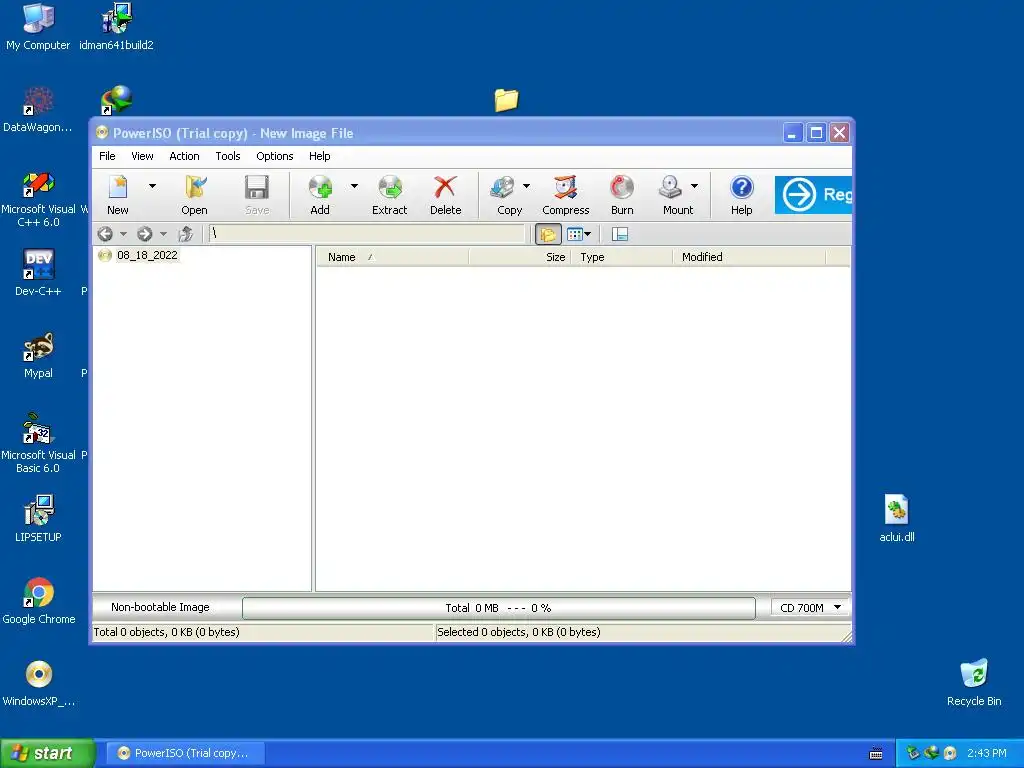Toggle the folder tree view button

pos(548,234)
